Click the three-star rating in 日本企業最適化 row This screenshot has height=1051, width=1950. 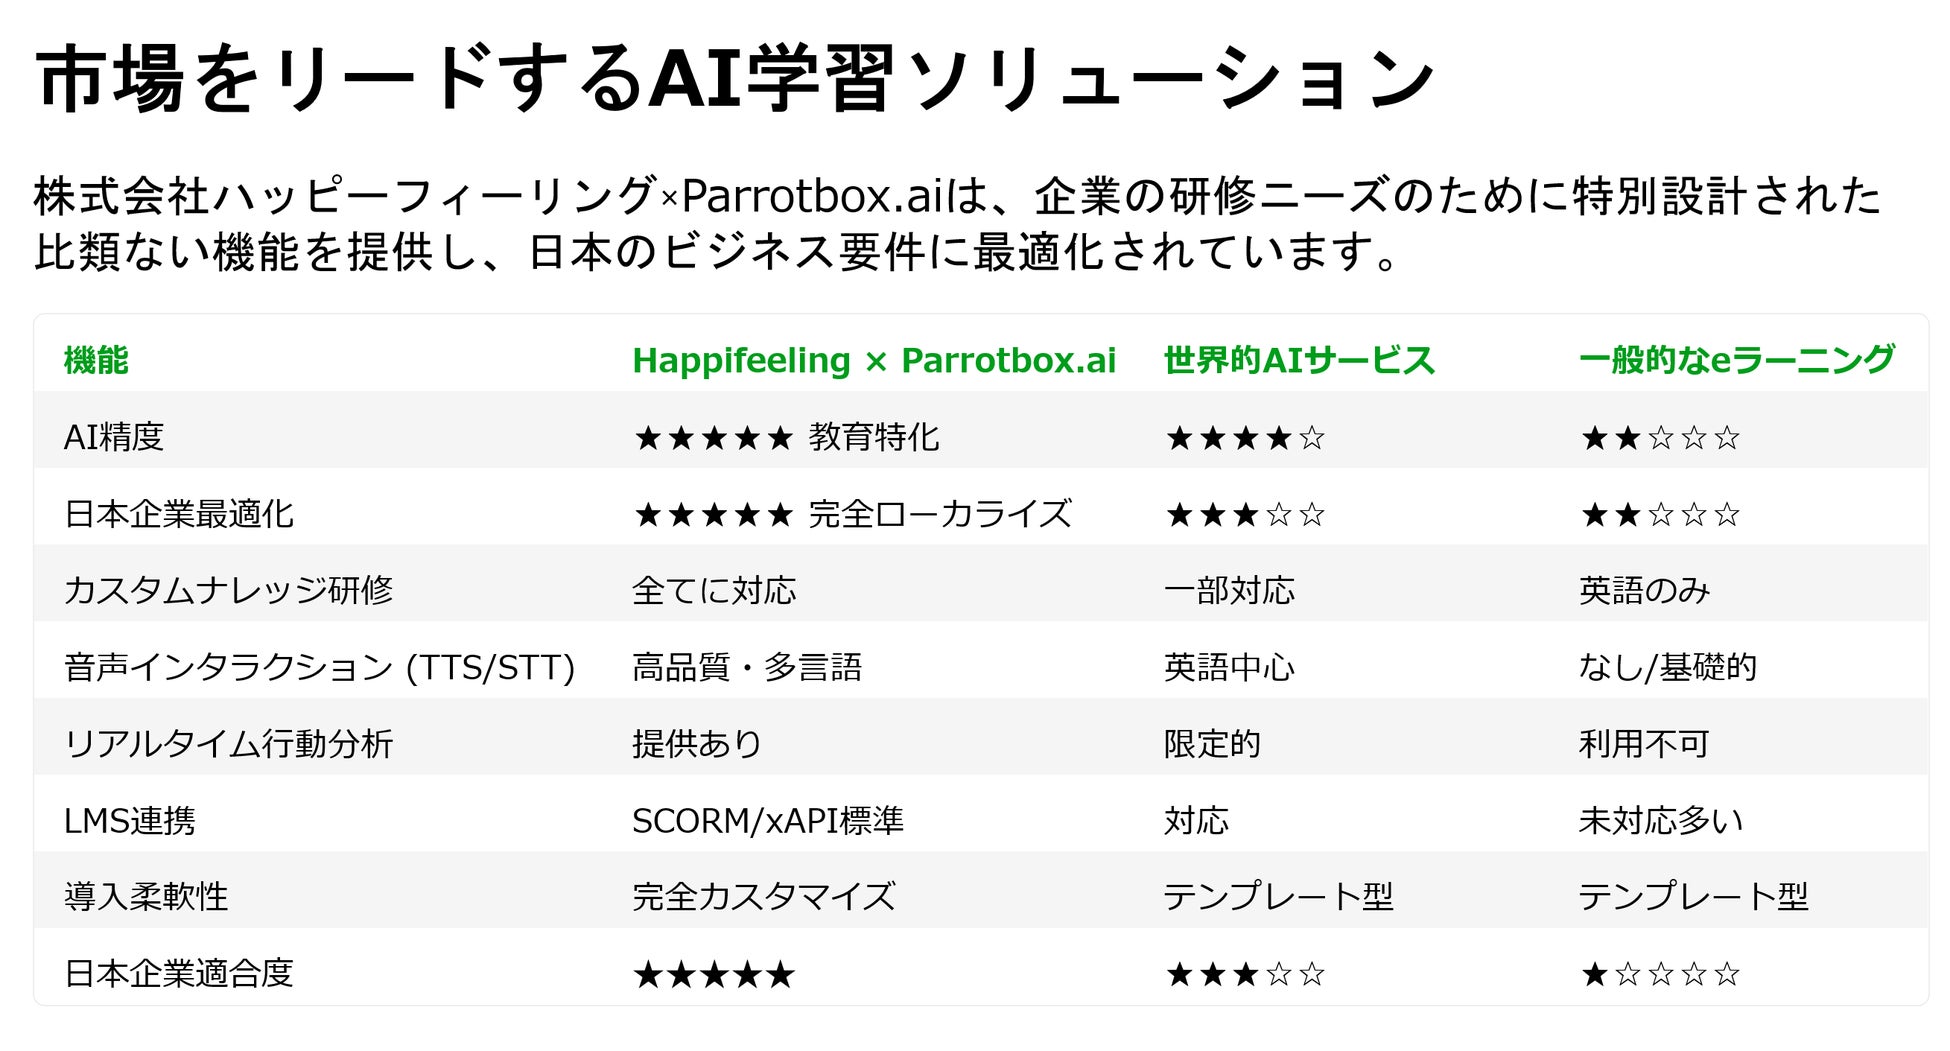[1245, 514]
